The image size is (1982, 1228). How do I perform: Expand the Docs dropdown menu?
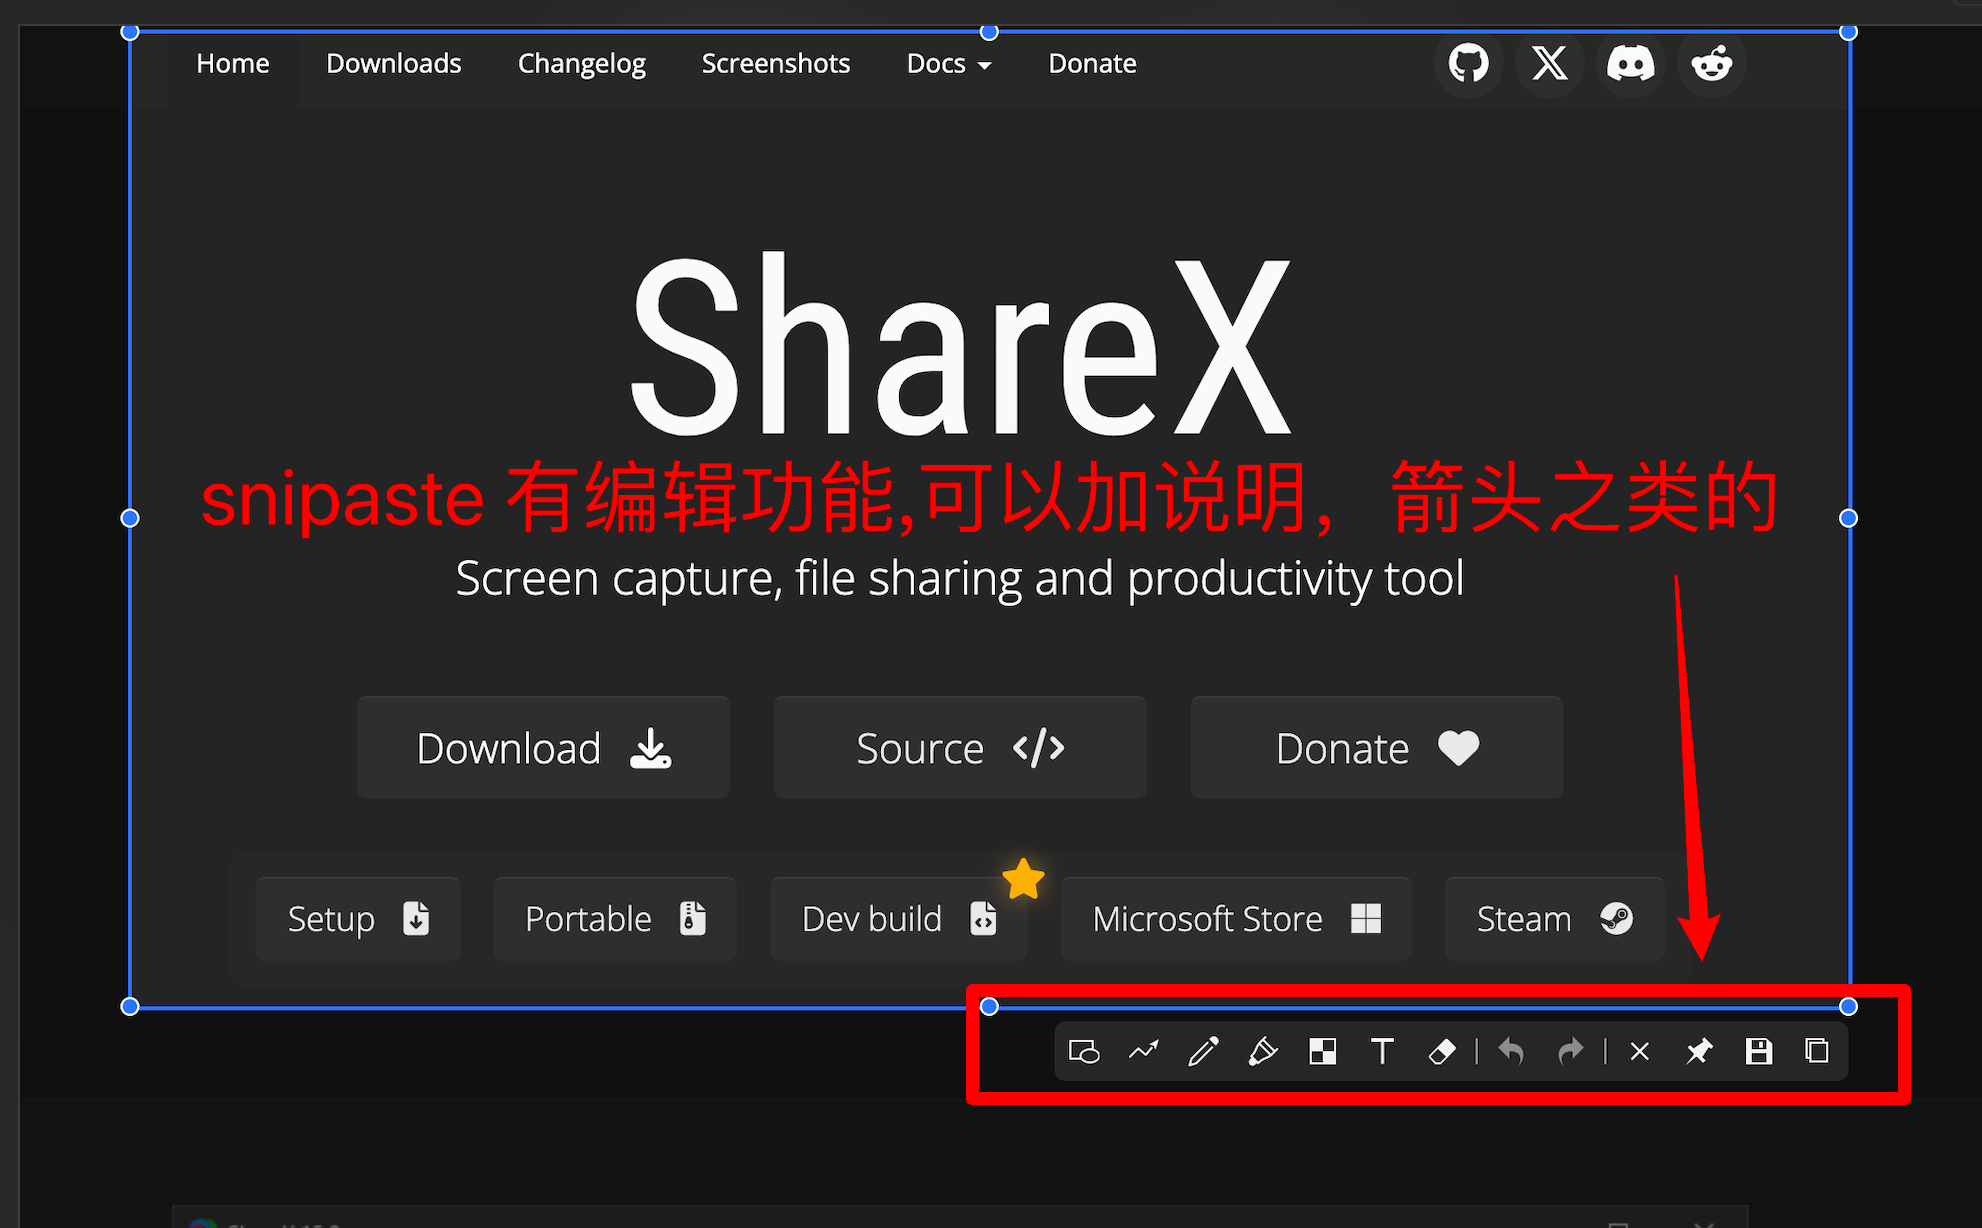tap(948, 63)
